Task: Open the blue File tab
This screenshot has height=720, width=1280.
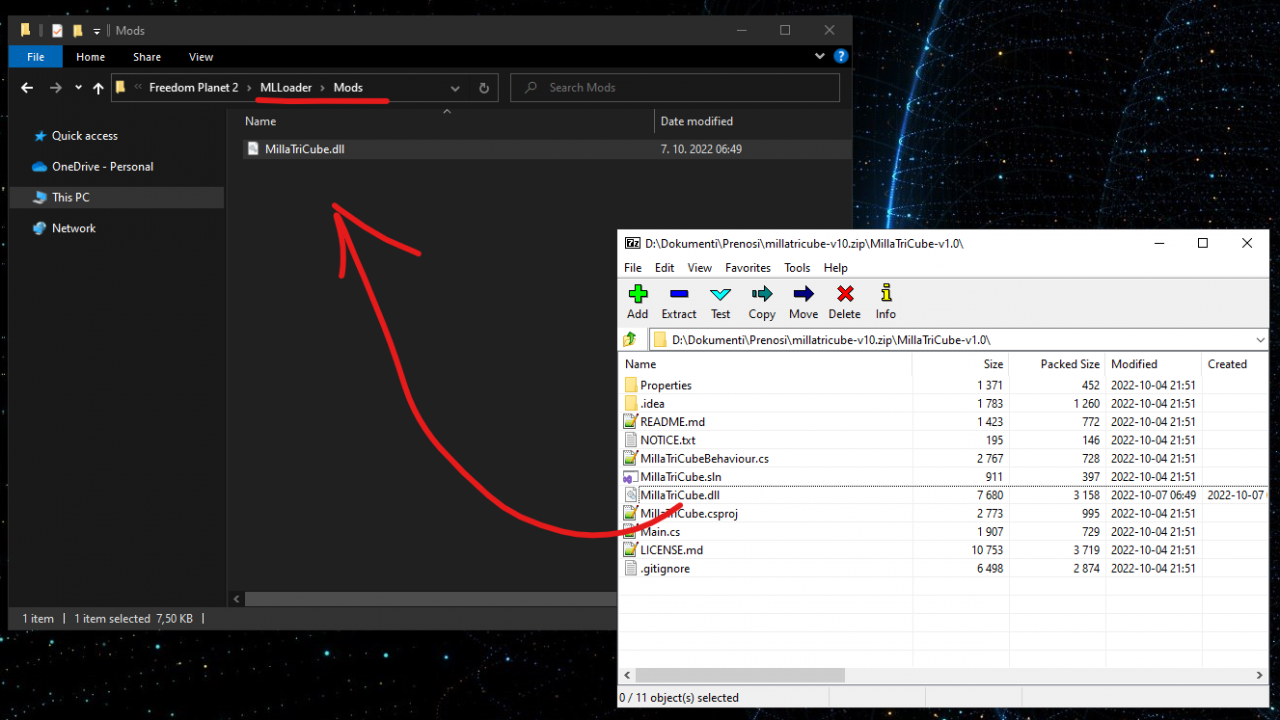Action: (36, 57)
